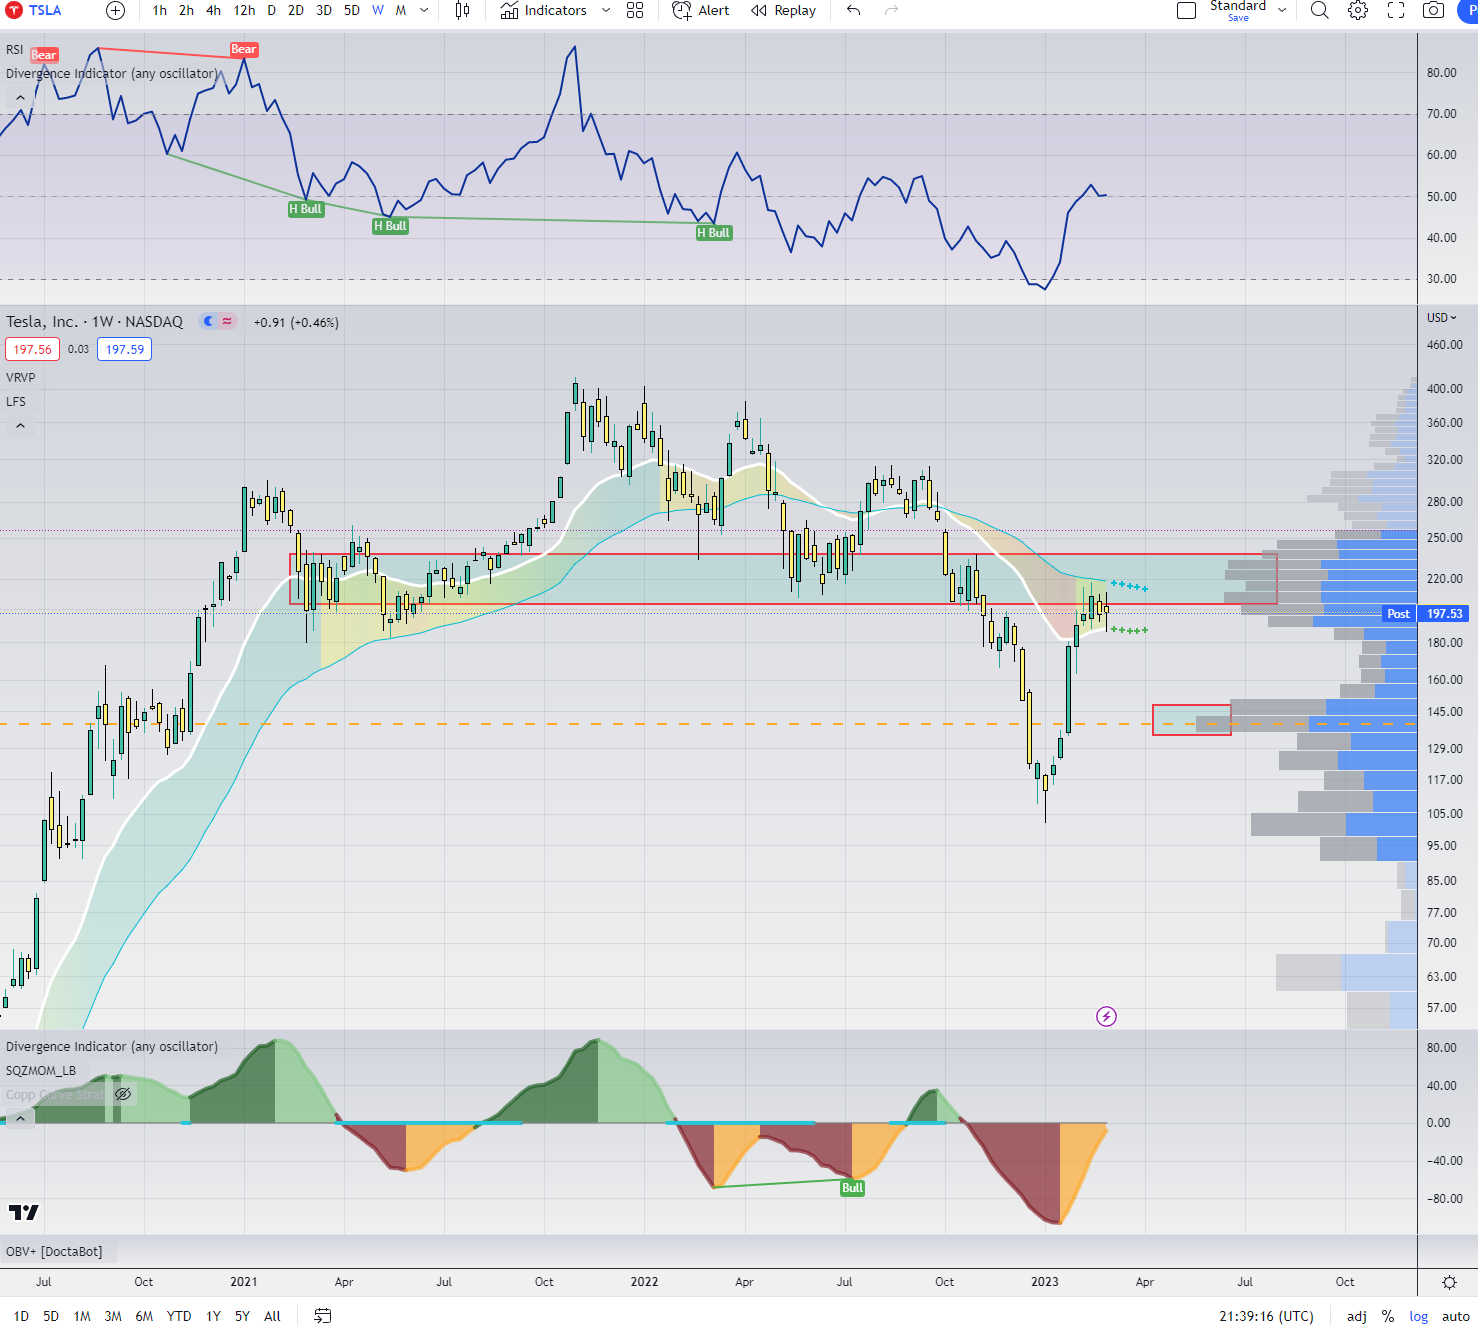Create an Alert
Image resolution: width=1478 pixels, height=1325 pixels.
click(701, 10)
